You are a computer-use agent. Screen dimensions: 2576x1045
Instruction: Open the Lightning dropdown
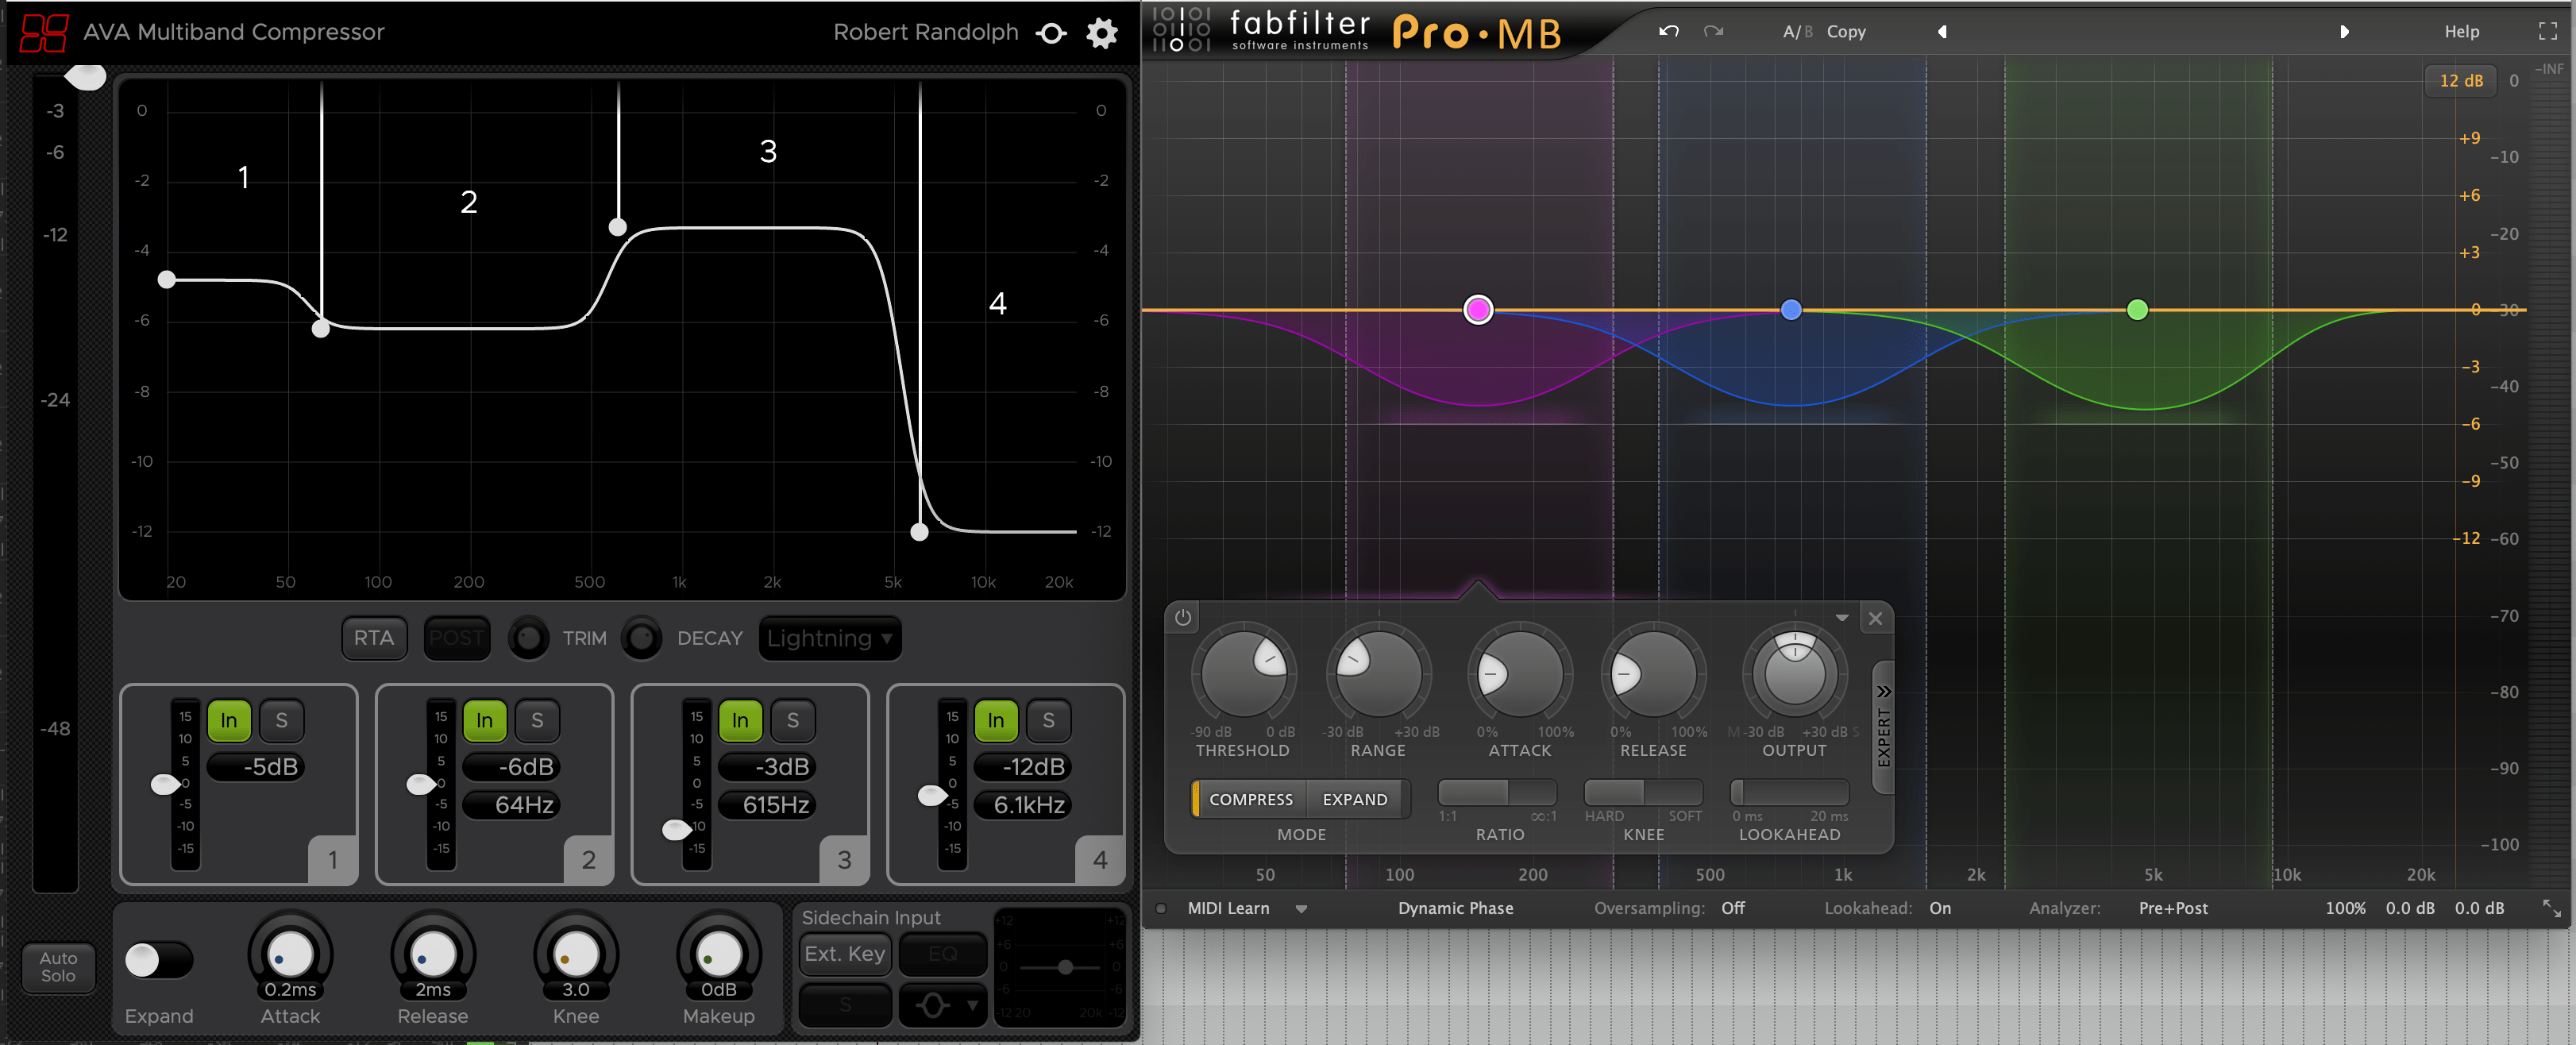click(829, 638)
